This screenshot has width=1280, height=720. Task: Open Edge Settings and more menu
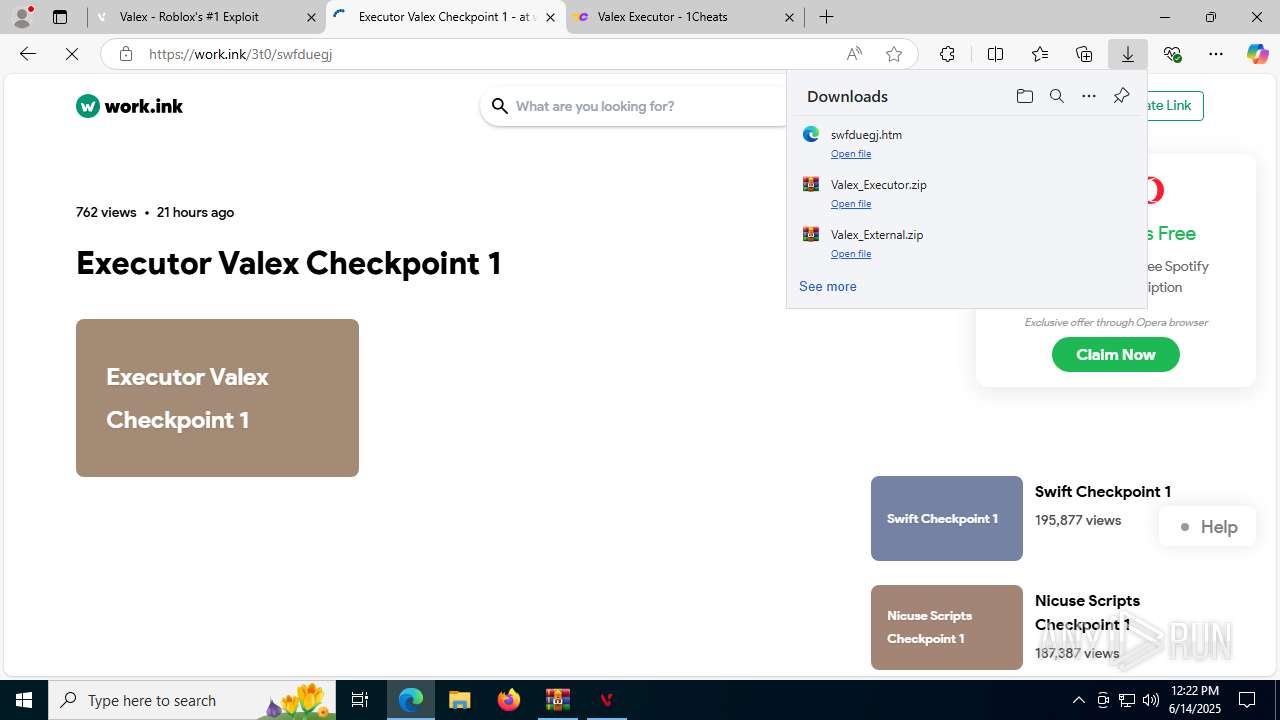coord(1216,54)
